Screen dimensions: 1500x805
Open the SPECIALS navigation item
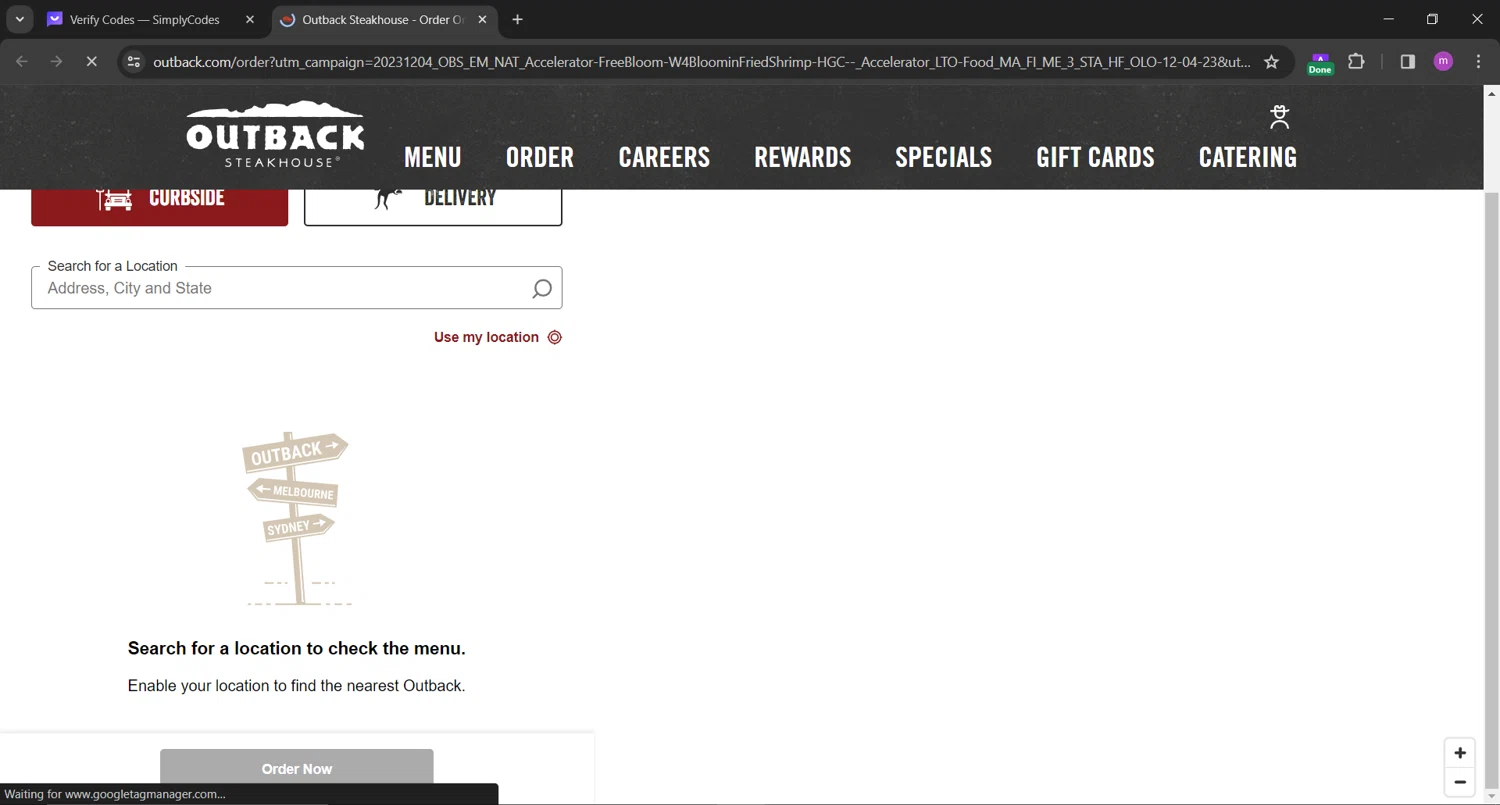tap(944, 157)
